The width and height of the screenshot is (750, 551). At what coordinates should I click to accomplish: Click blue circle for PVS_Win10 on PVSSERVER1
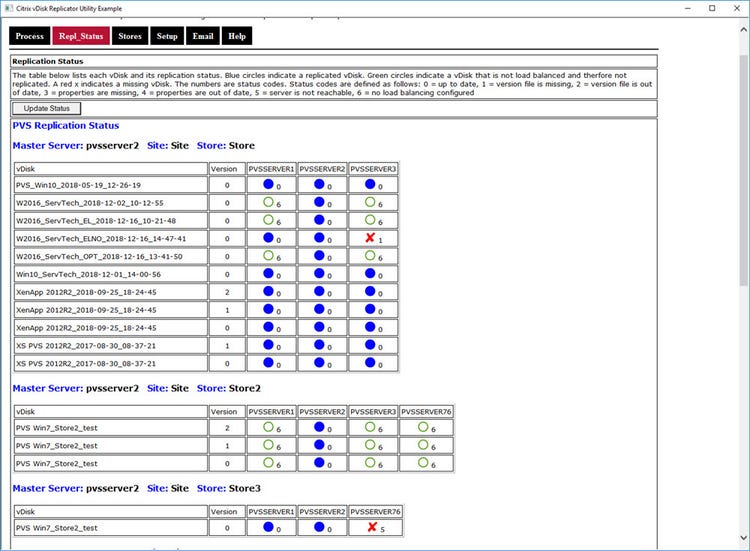268,184
